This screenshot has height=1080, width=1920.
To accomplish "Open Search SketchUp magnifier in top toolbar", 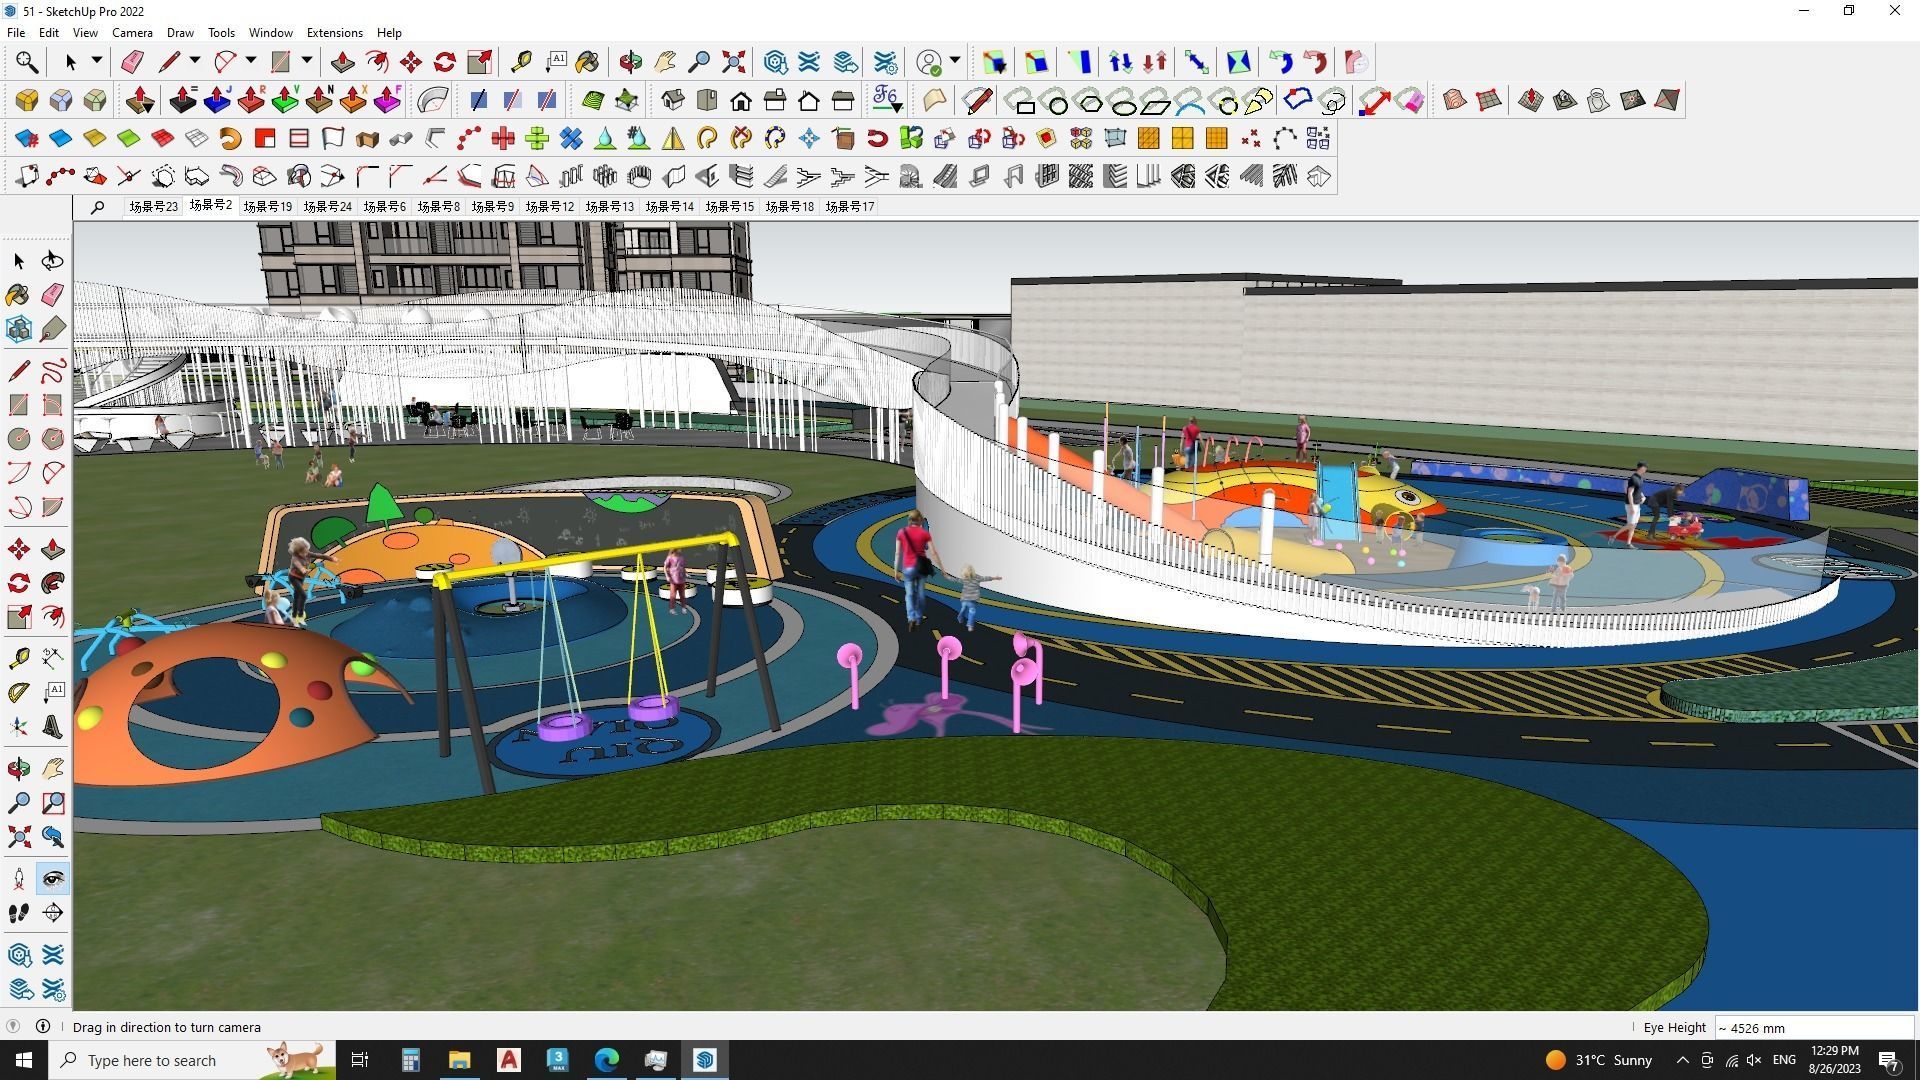I will pos(27,62).
